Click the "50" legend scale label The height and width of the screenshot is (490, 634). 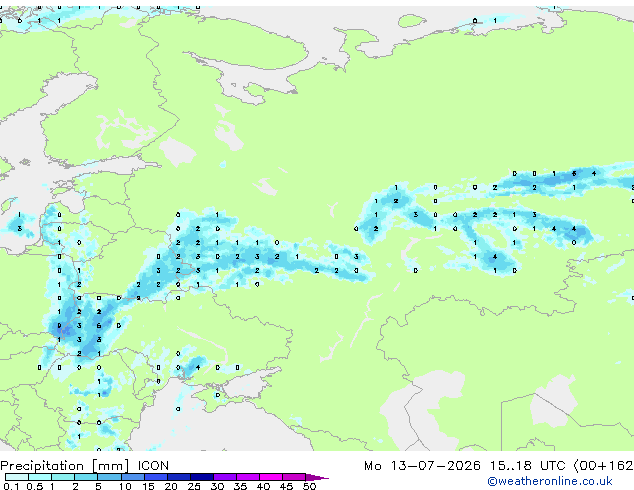[x=309, y=486]
